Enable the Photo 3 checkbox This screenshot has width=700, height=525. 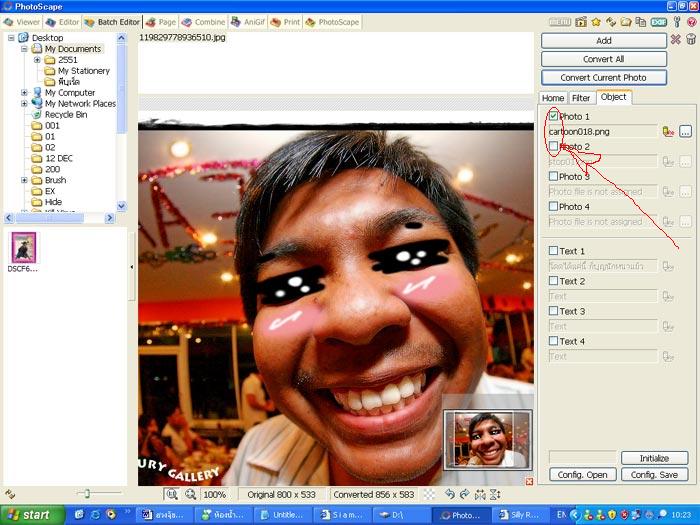(553, 176)
